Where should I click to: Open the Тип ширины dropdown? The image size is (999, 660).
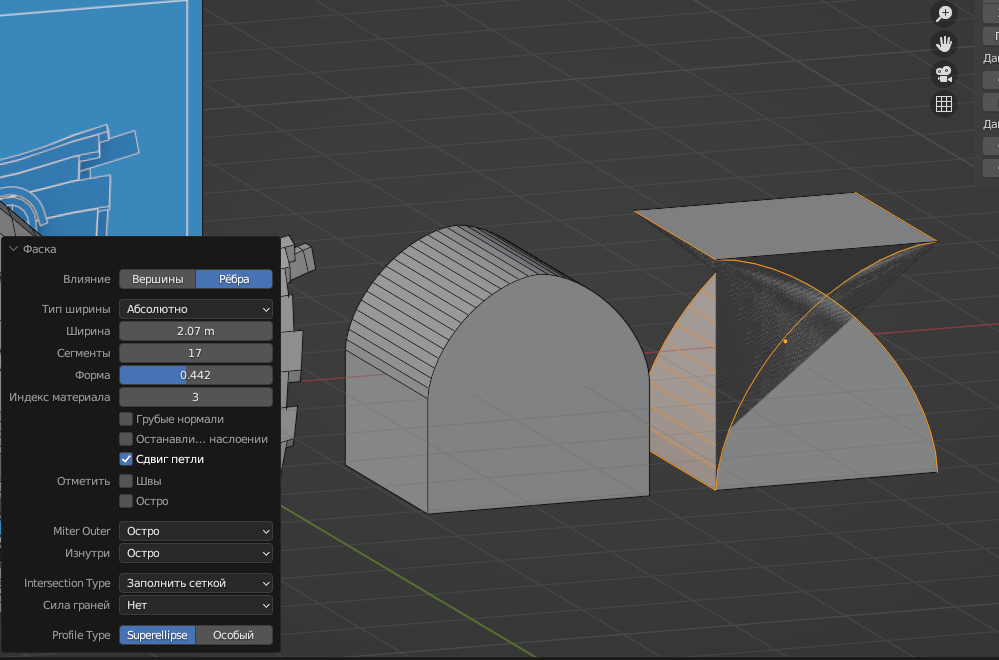(196, 309)
